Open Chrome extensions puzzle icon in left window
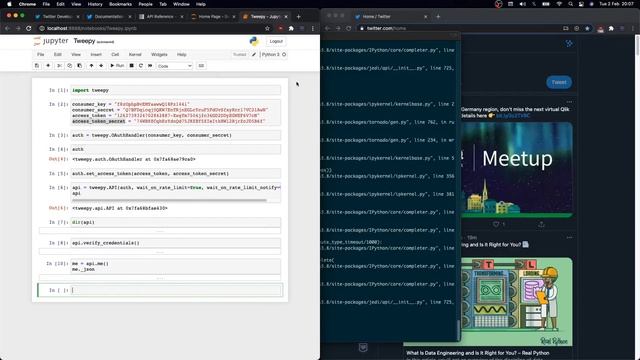 (291, 28)
